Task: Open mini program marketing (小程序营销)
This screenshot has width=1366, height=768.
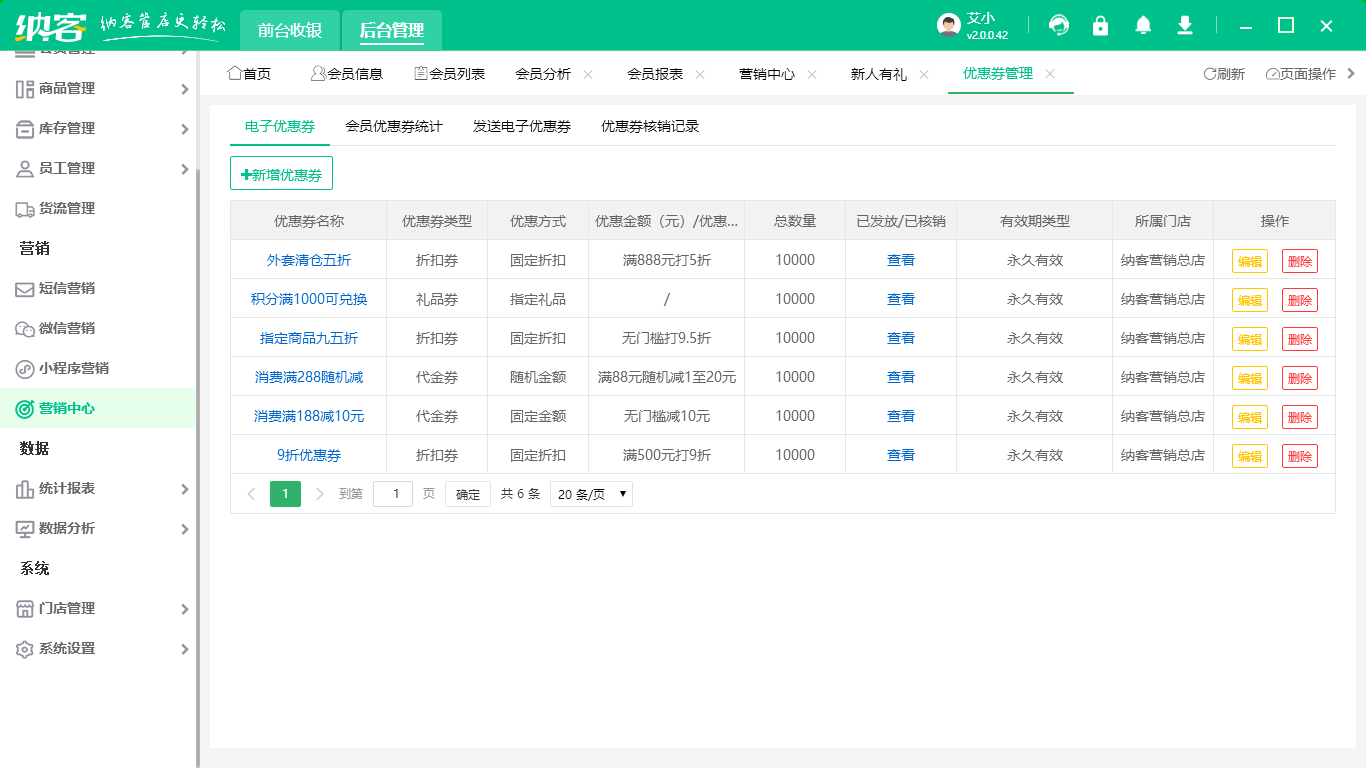Action: click(x=73, y=369)
